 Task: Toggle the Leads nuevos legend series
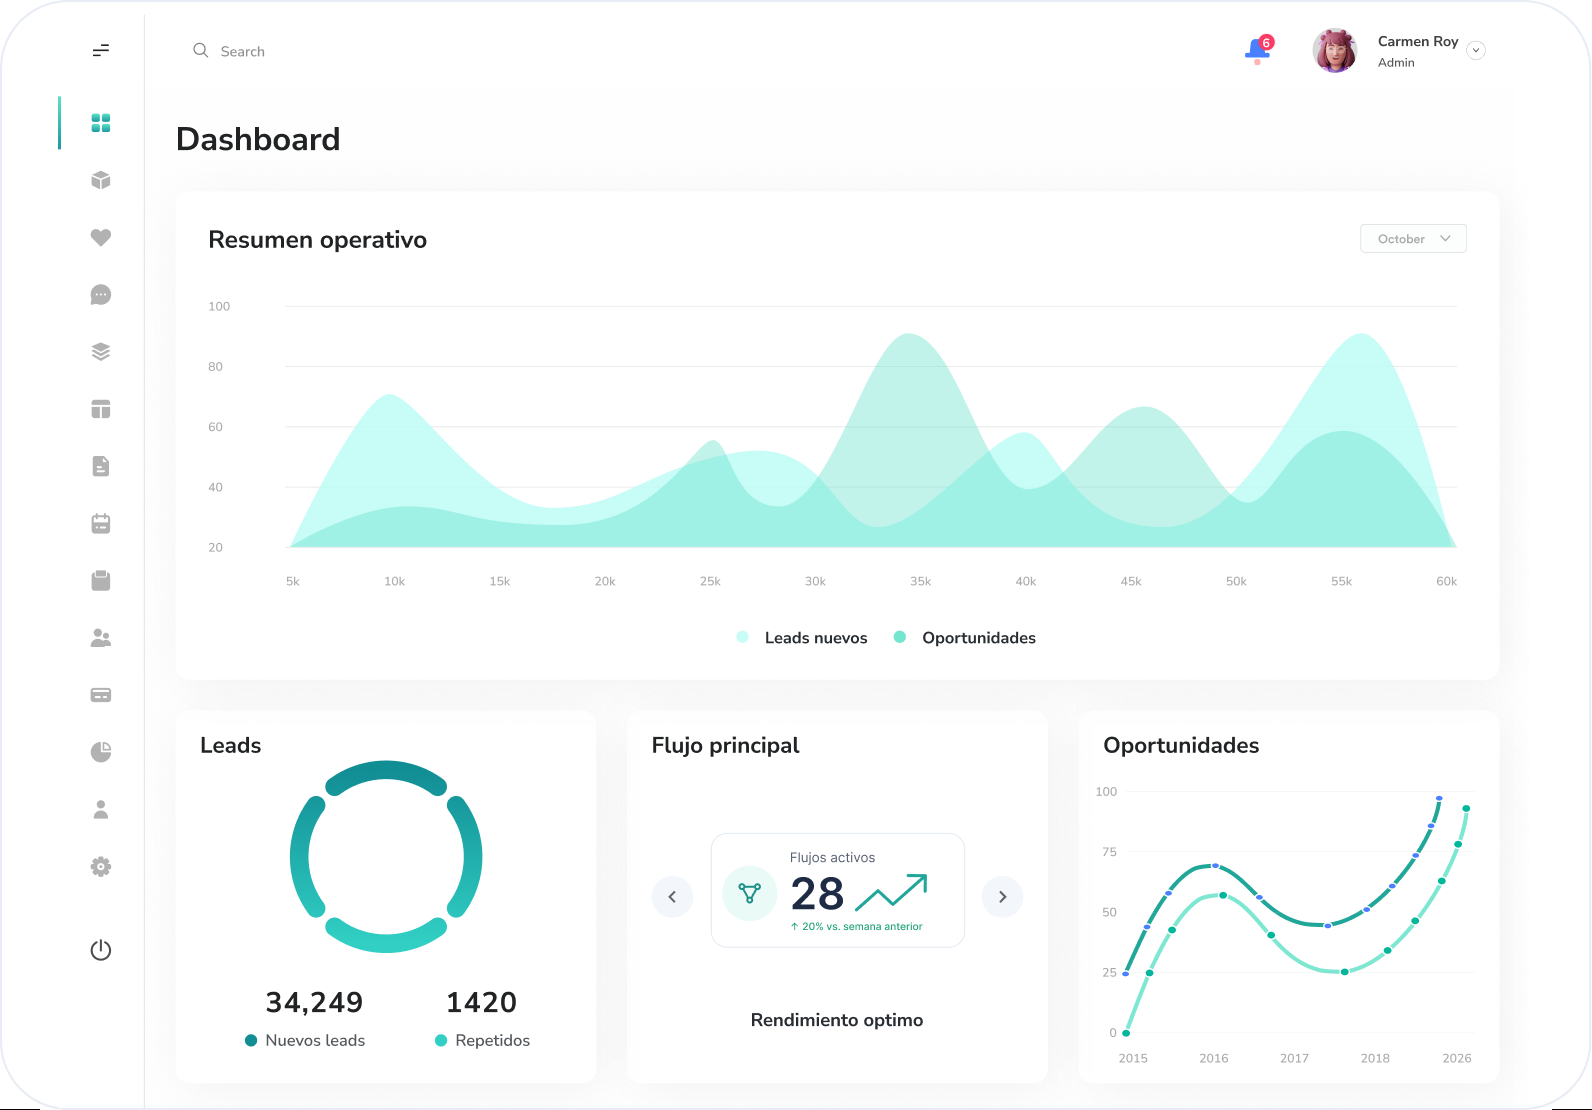coord(802,637)
